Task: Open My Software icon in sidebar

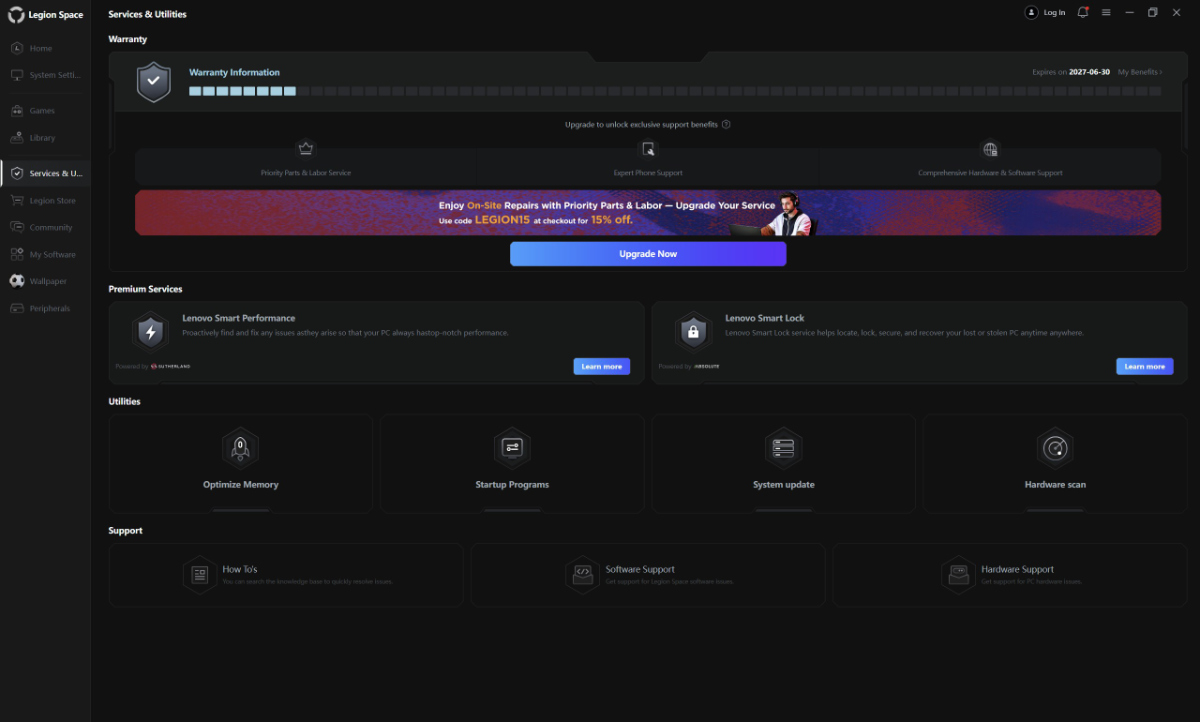Action: (17, 254)
